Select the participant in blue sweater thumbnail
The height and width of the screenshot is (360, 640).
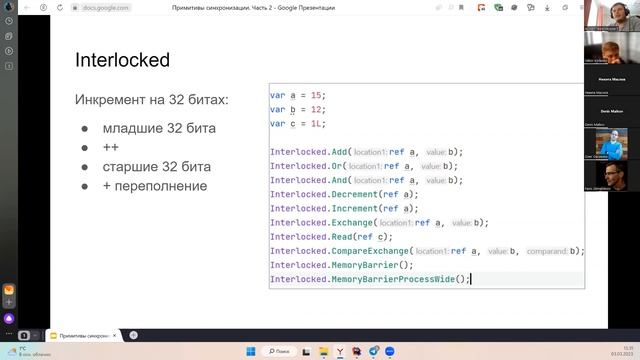pyautogui.click(x=612, y=144)
